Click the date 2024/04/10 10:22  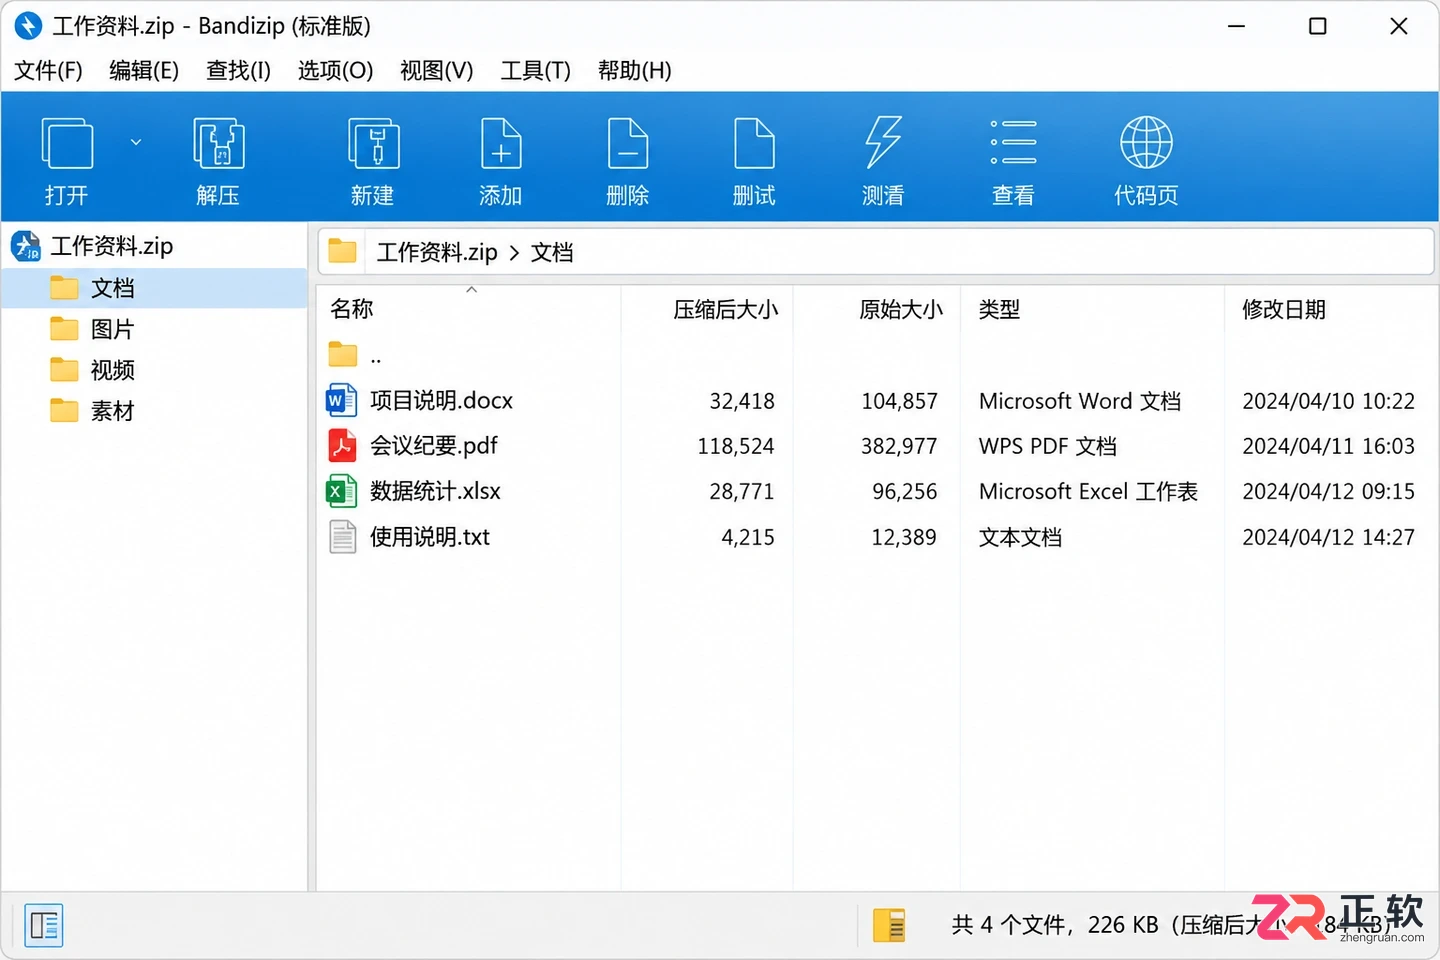(1328, 401)
